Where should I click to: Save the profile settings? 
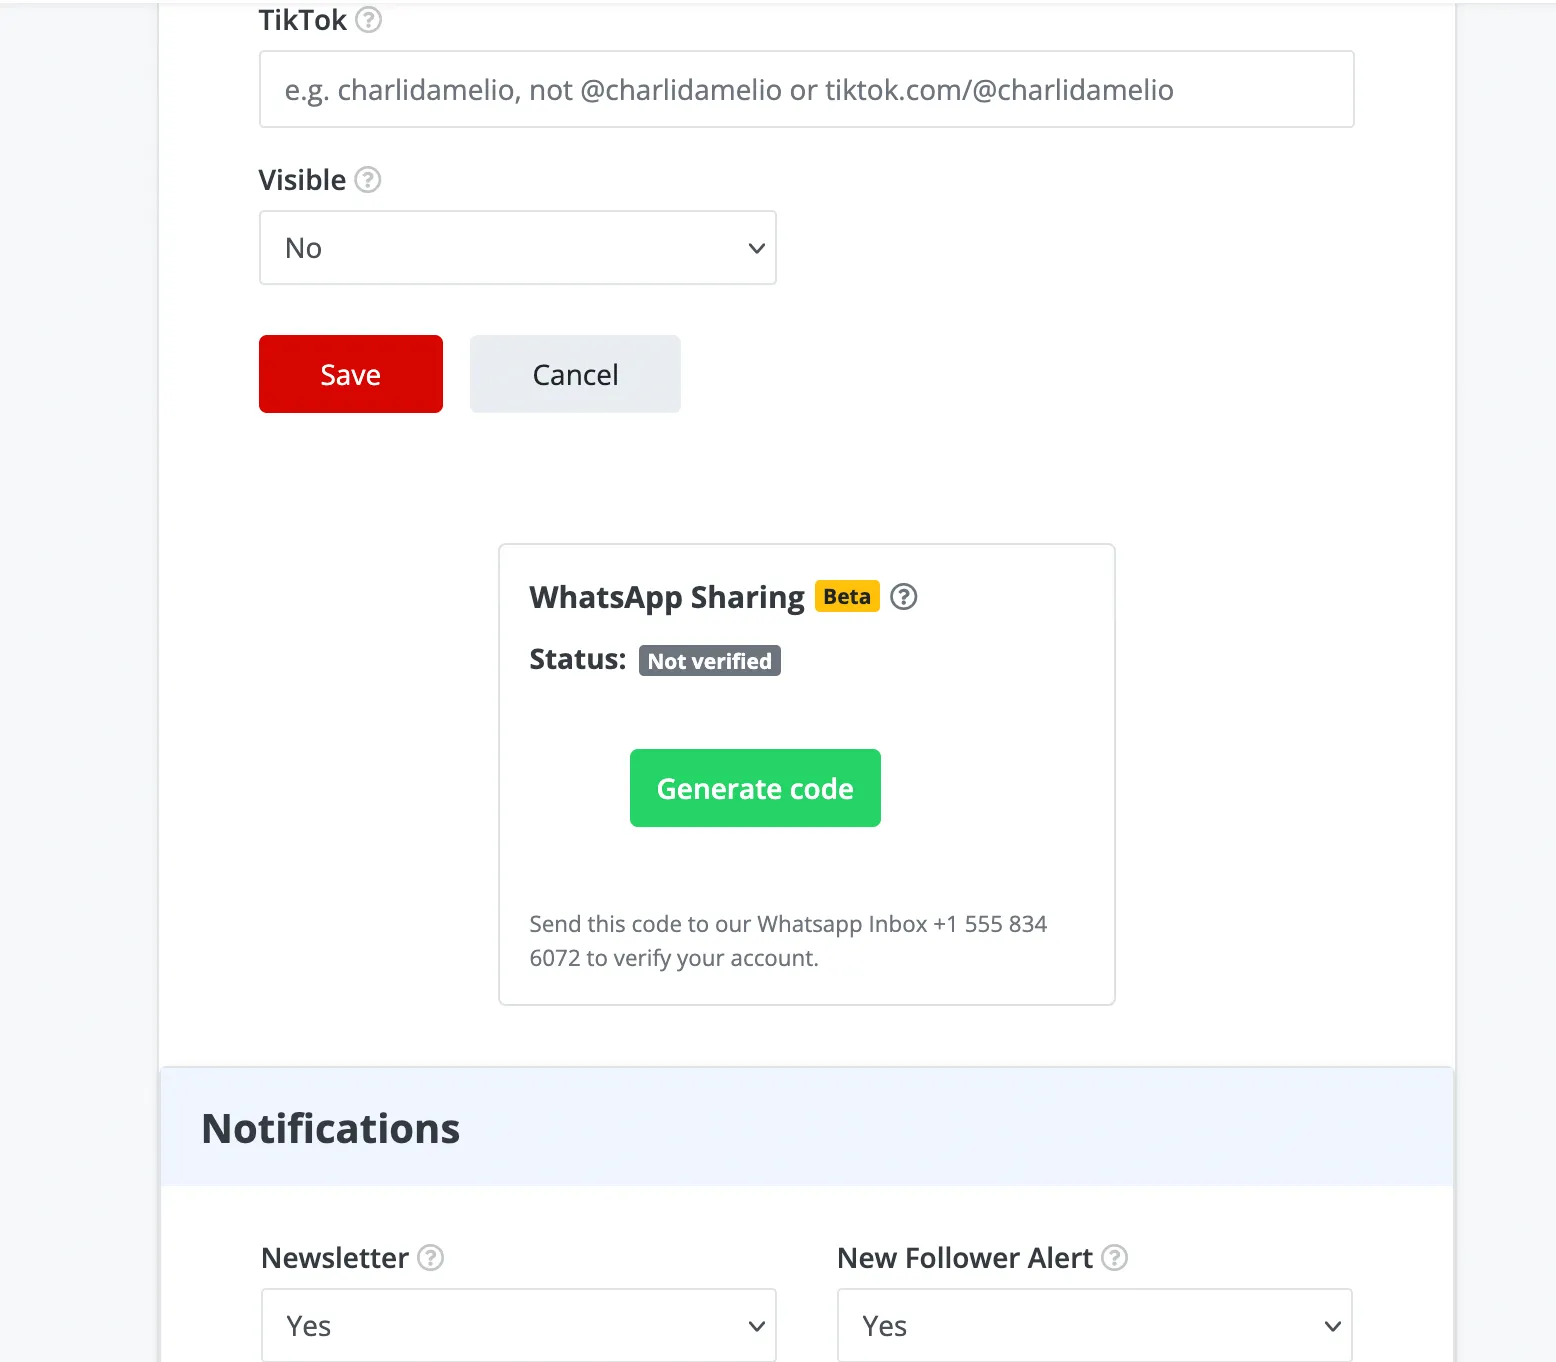coord(350,374)
